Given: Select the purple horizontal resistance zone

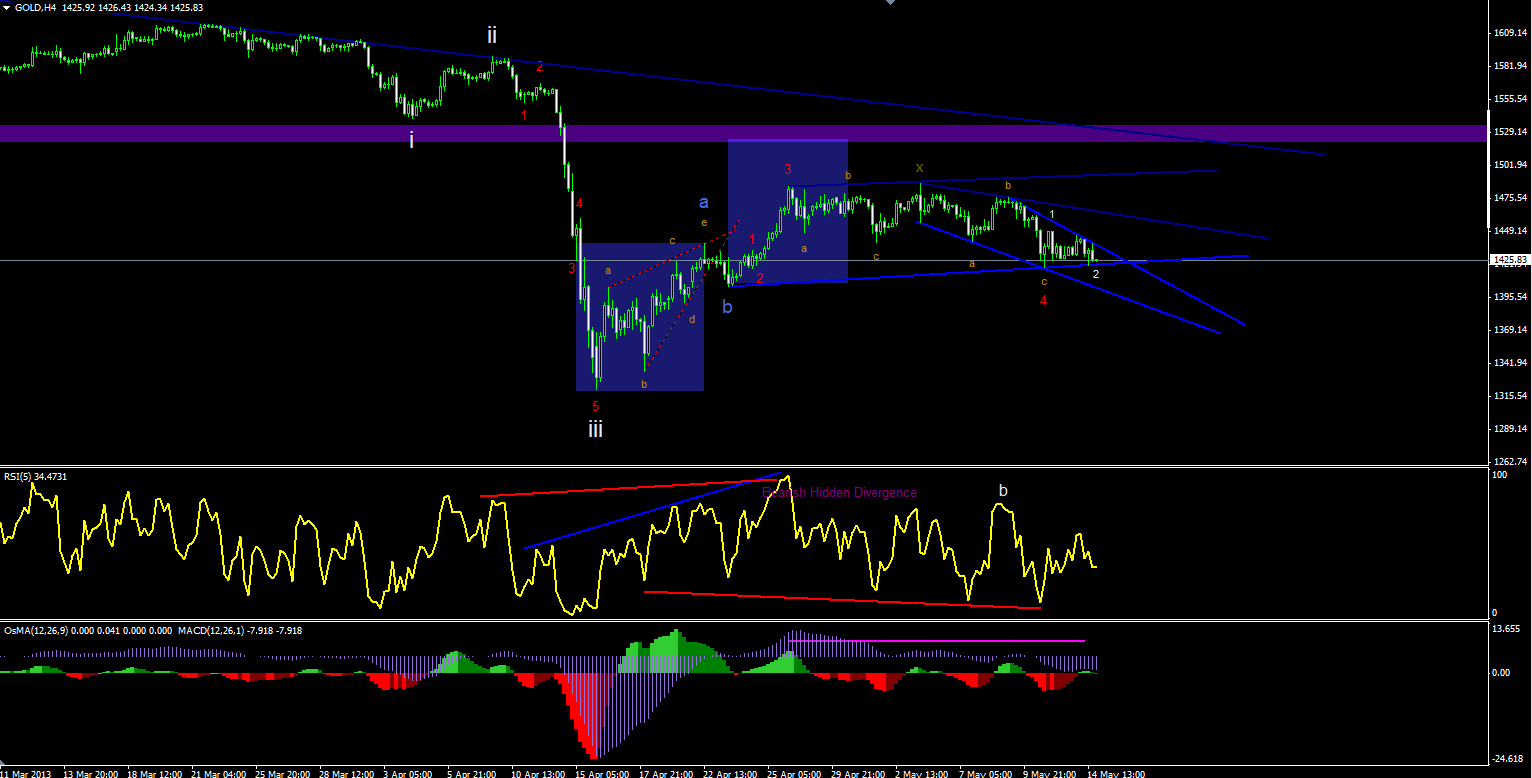Looking at the screenshot, I should [x=743, y=133].
